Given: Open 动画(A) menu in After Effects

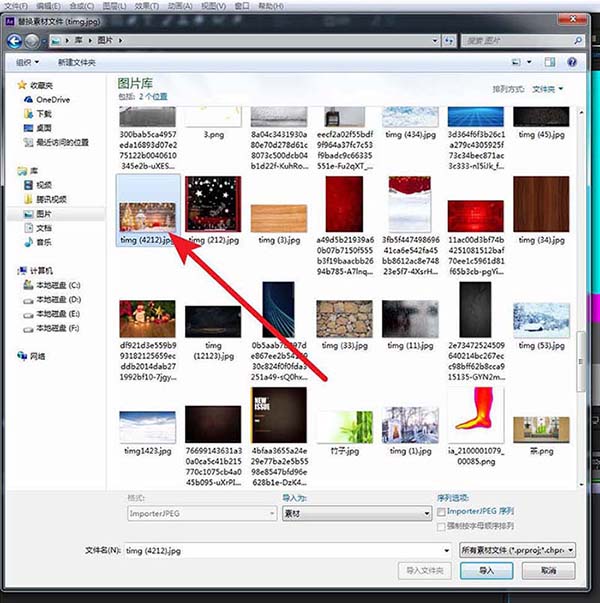Looking at the screenshot, I should (180, 6).
